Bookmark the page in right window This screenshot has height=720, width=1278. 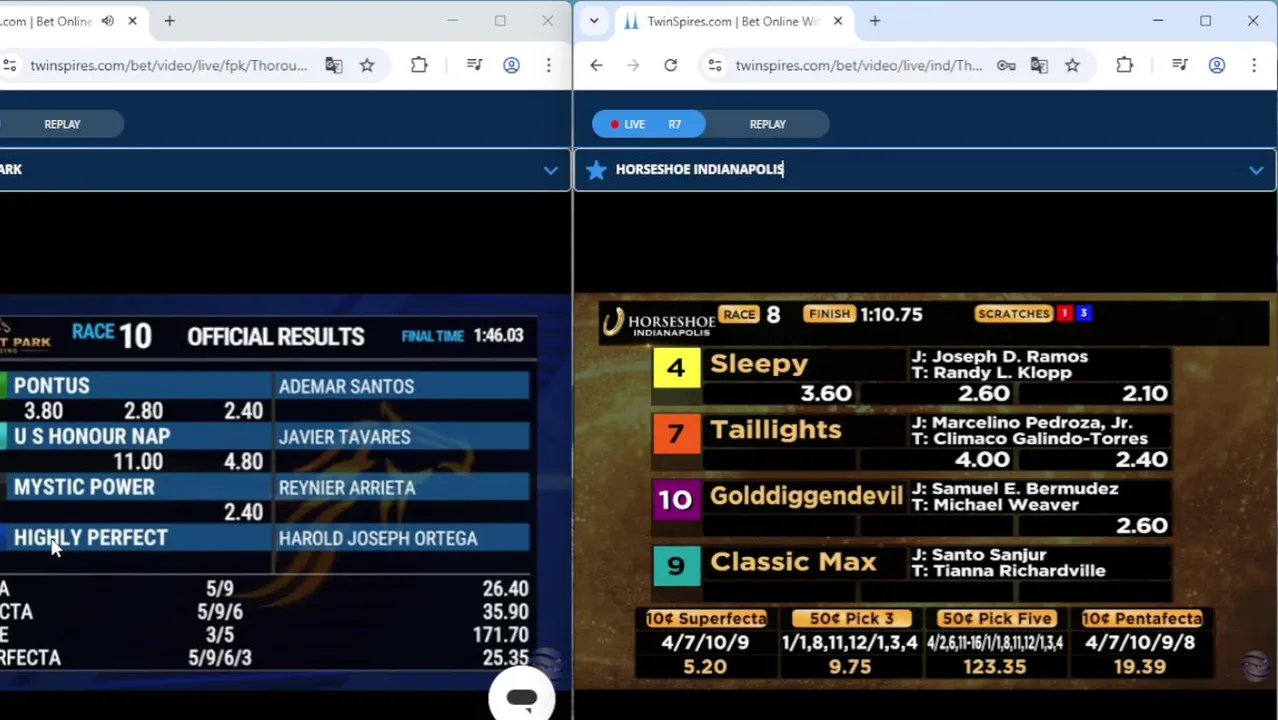coord(1072,65)
